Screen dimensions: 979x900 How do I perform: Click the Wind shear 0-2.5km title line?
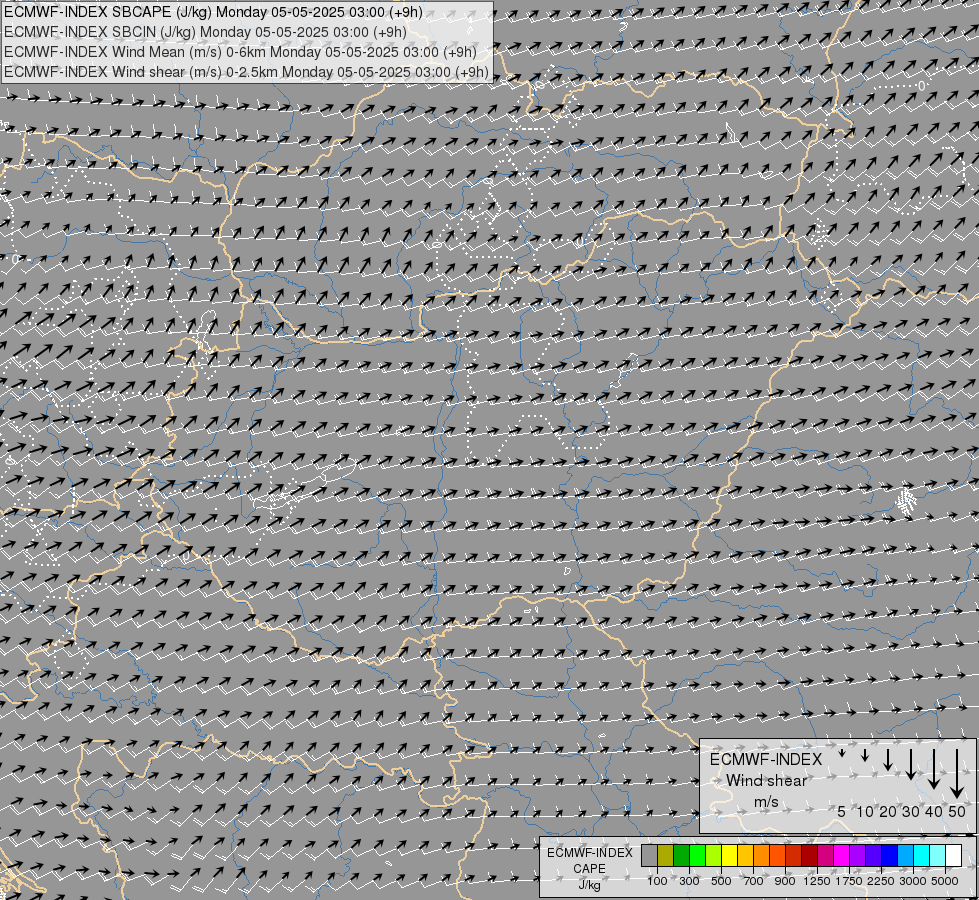246,72
